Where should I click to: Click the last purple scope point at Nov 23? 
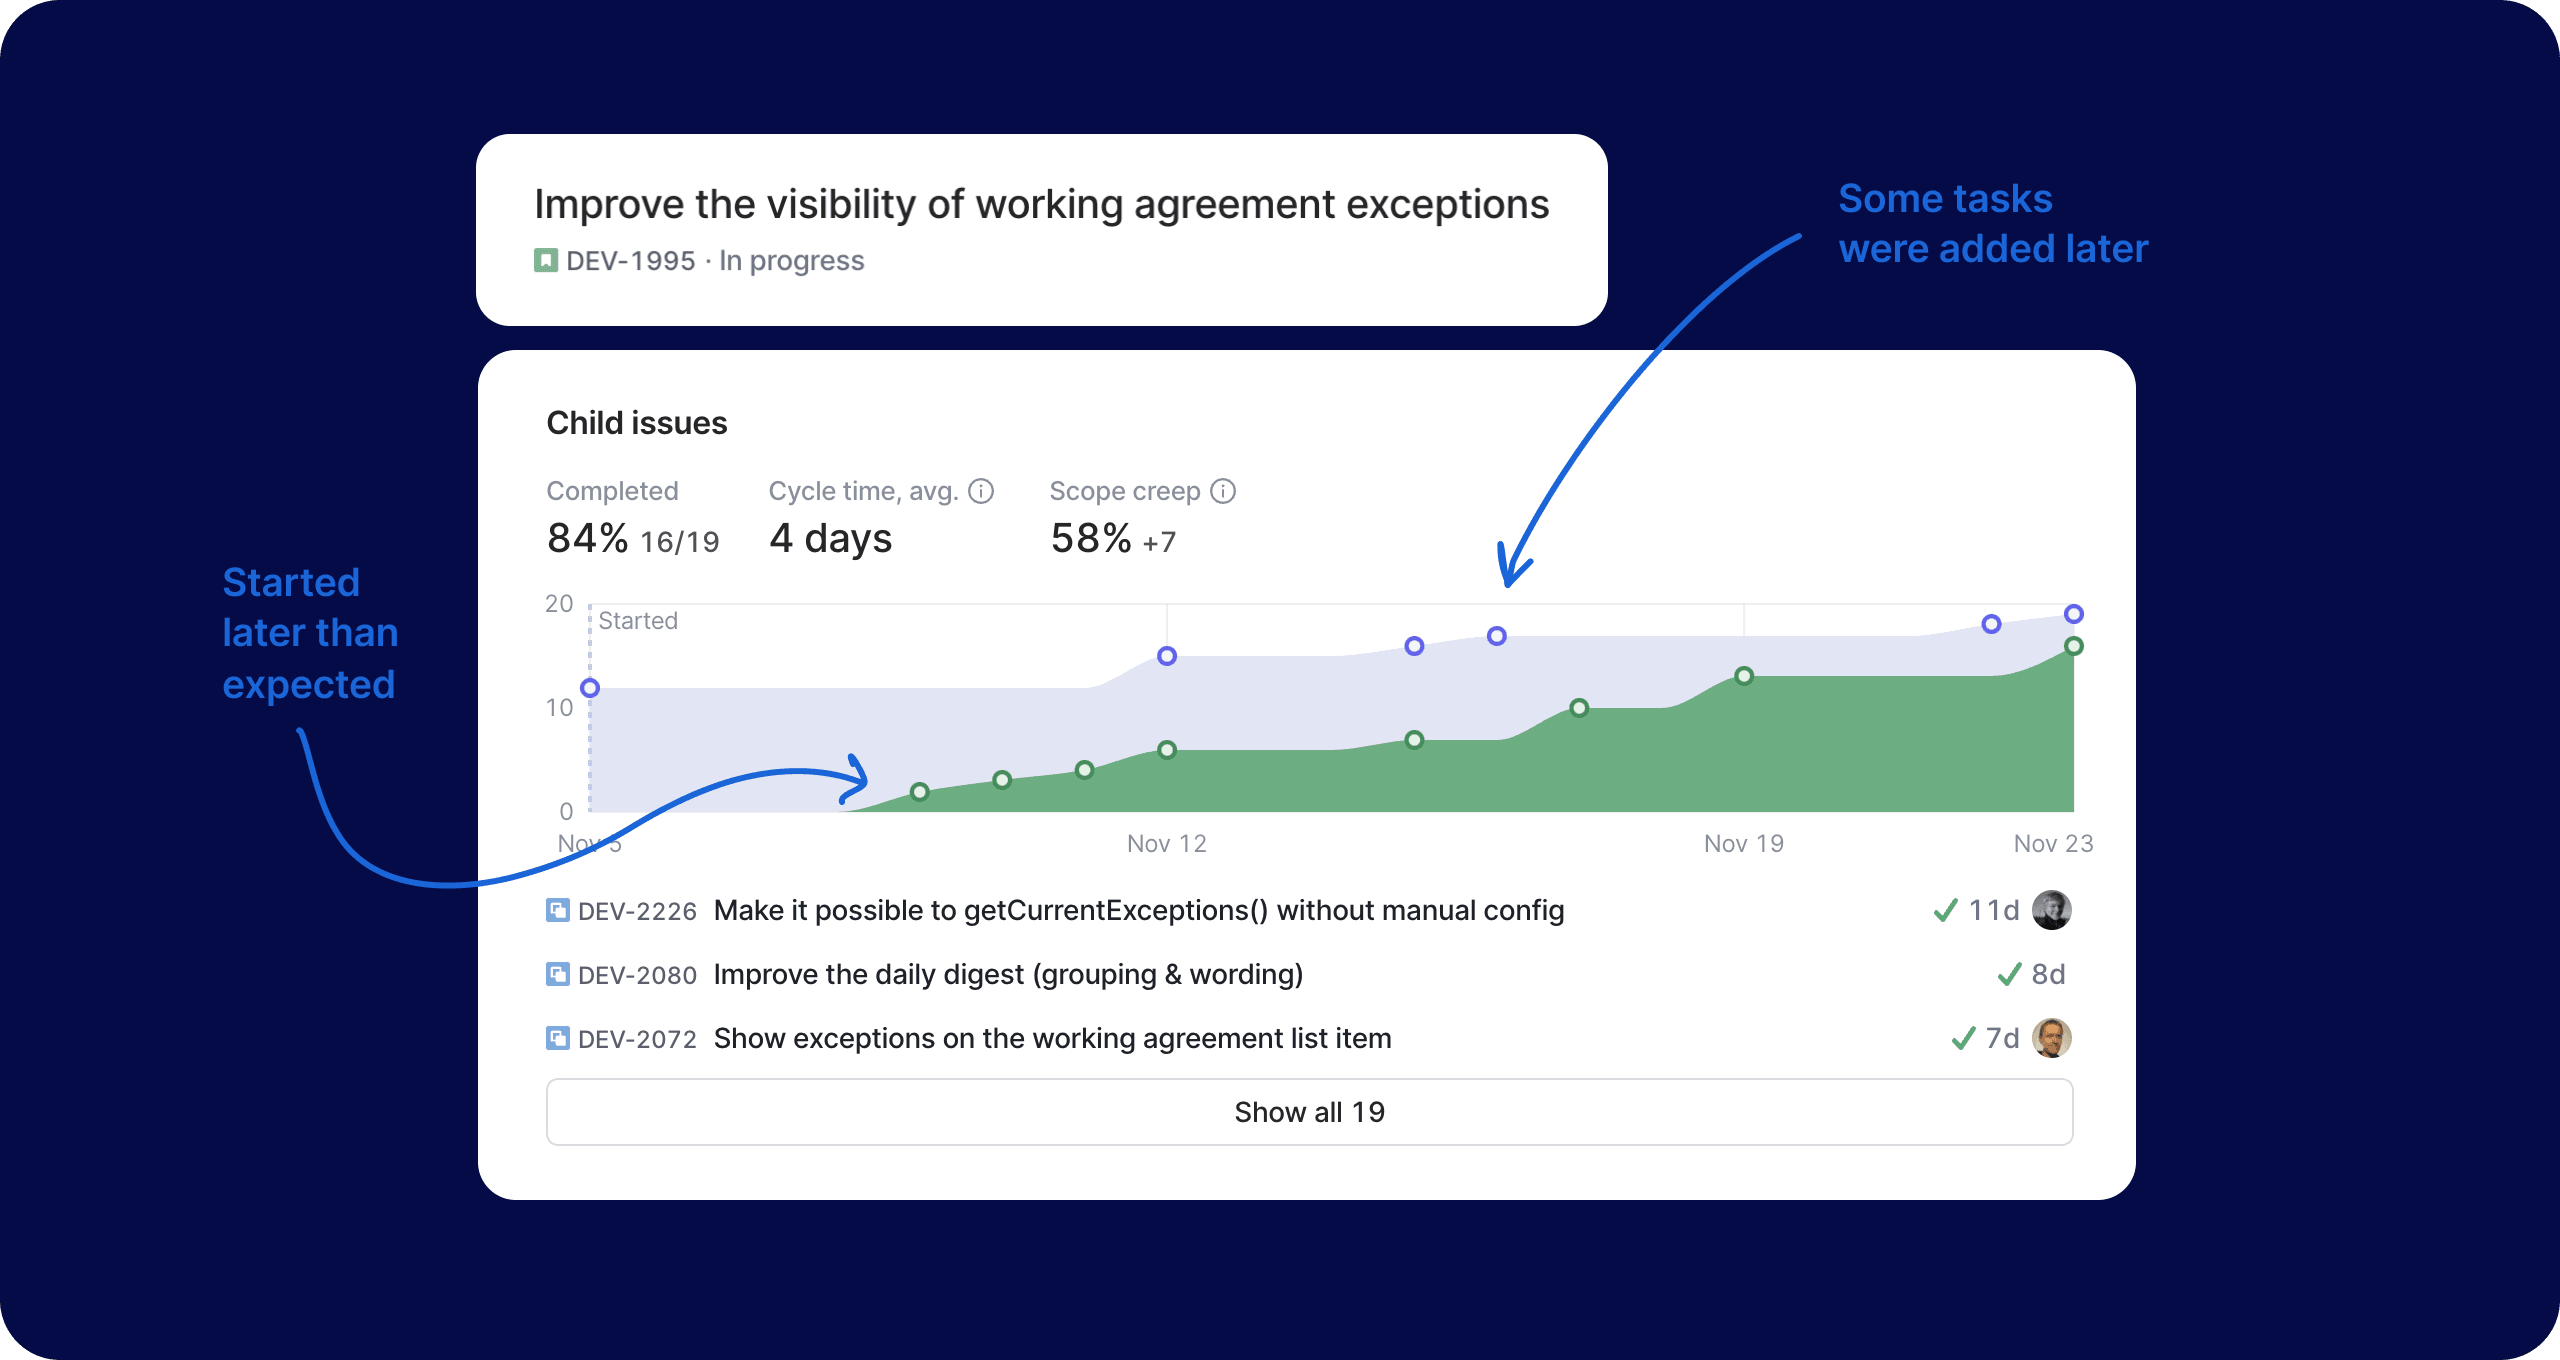tap(2074, 614)
